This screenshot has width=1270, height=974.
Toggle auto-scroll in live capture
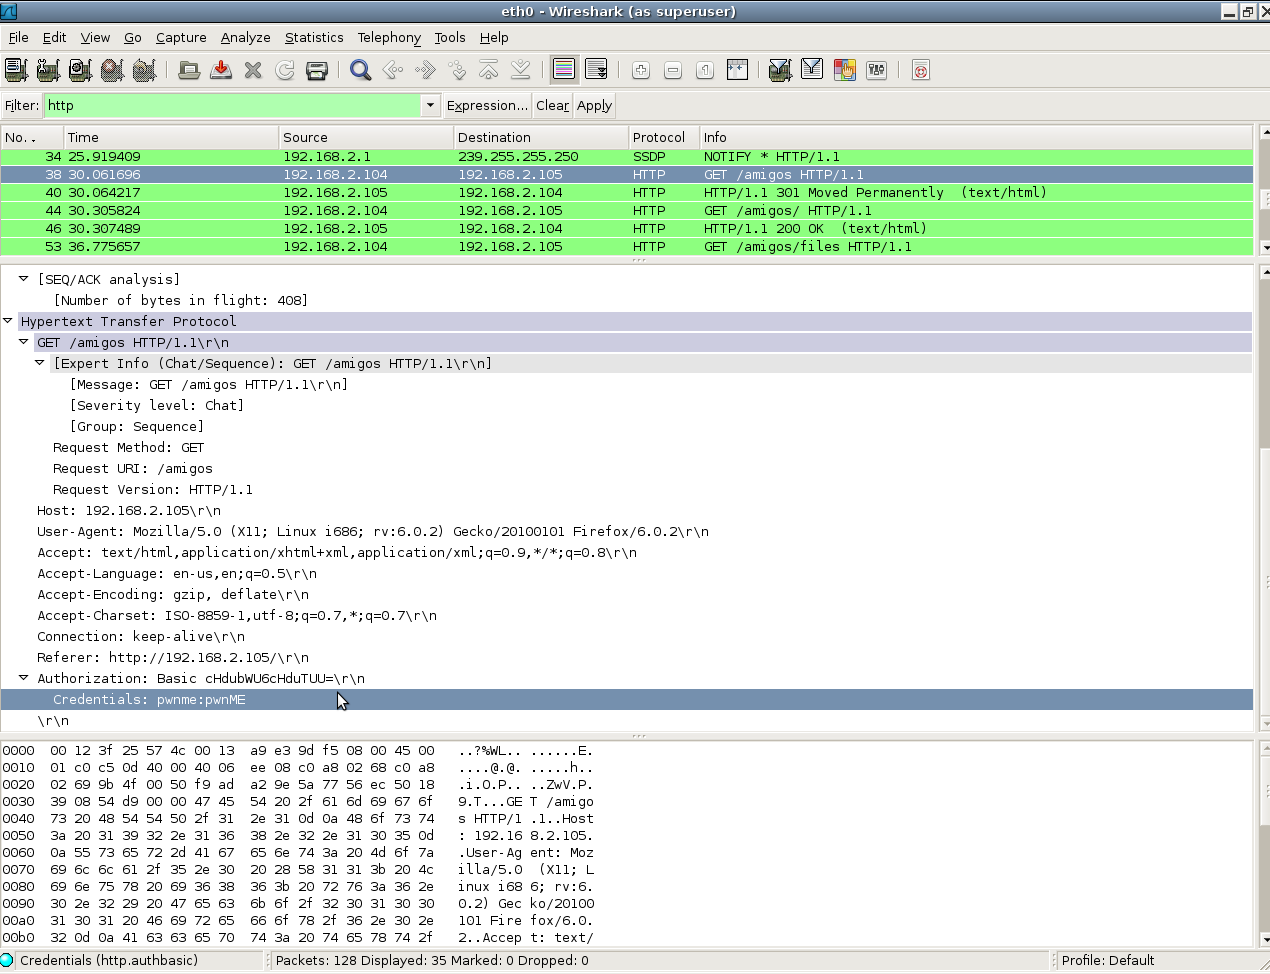point(597,70)
